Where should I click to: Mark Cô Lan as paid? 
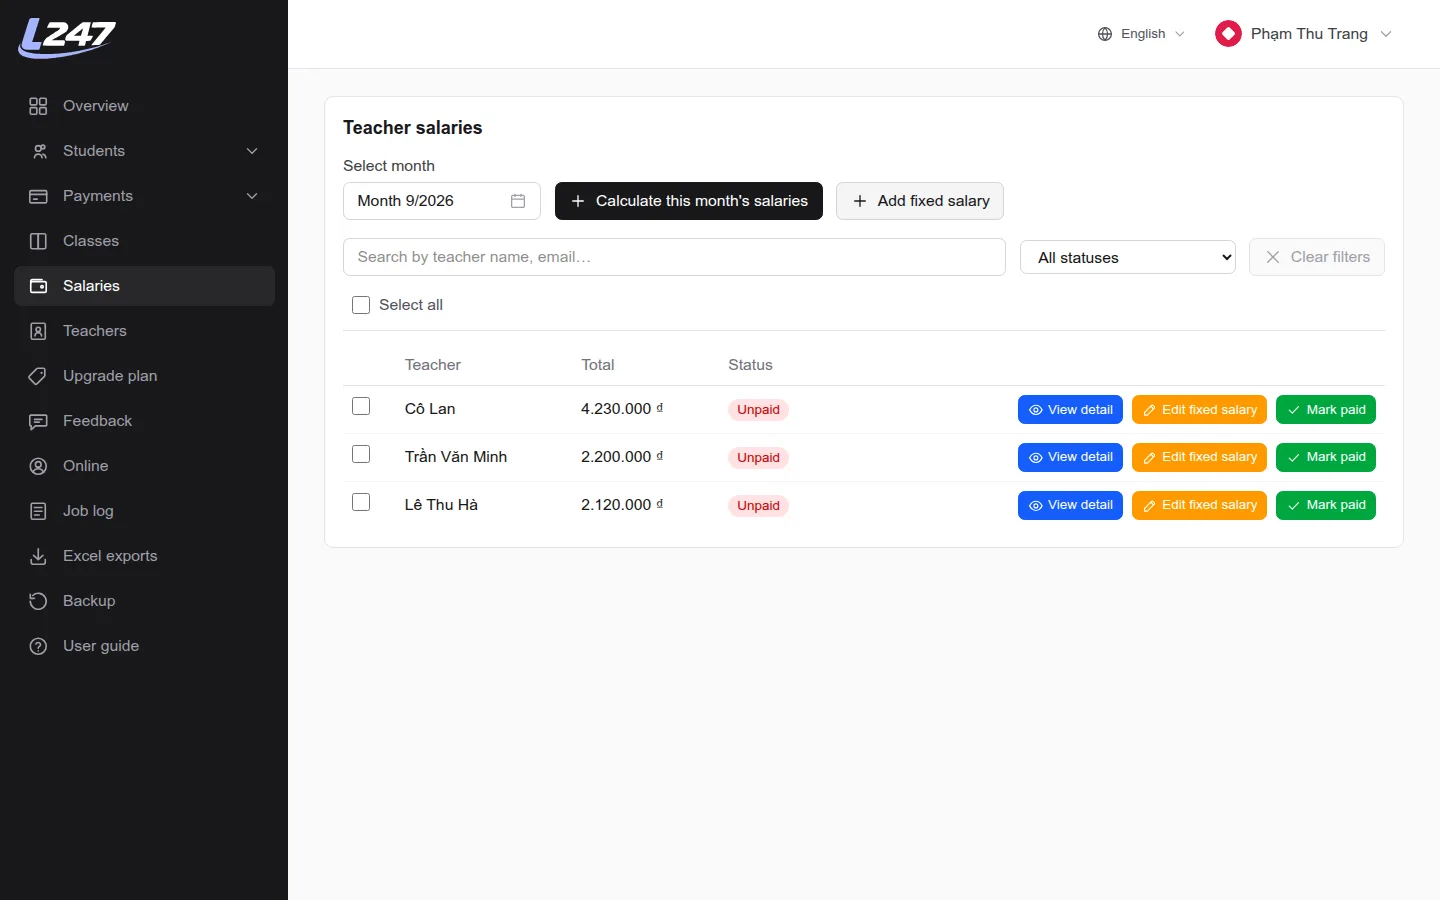tap(1326, 410)
